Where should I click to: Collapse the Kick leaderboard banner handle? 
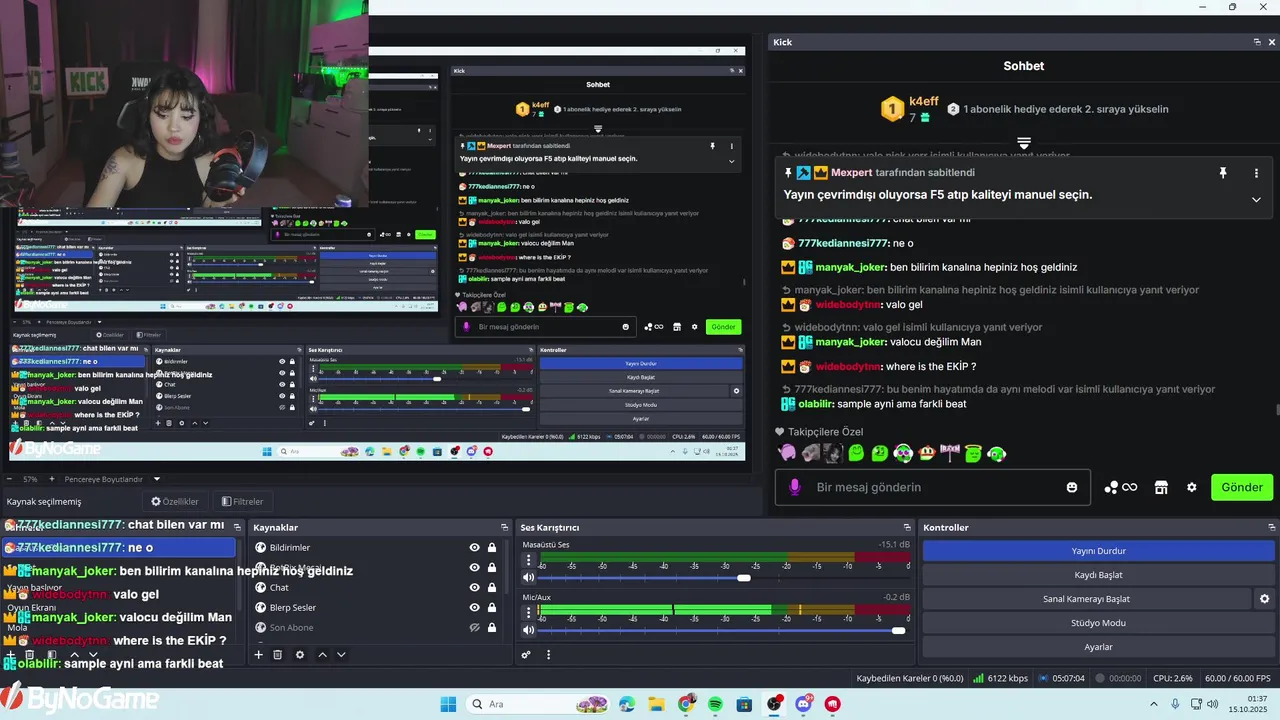pos(1023,144)
